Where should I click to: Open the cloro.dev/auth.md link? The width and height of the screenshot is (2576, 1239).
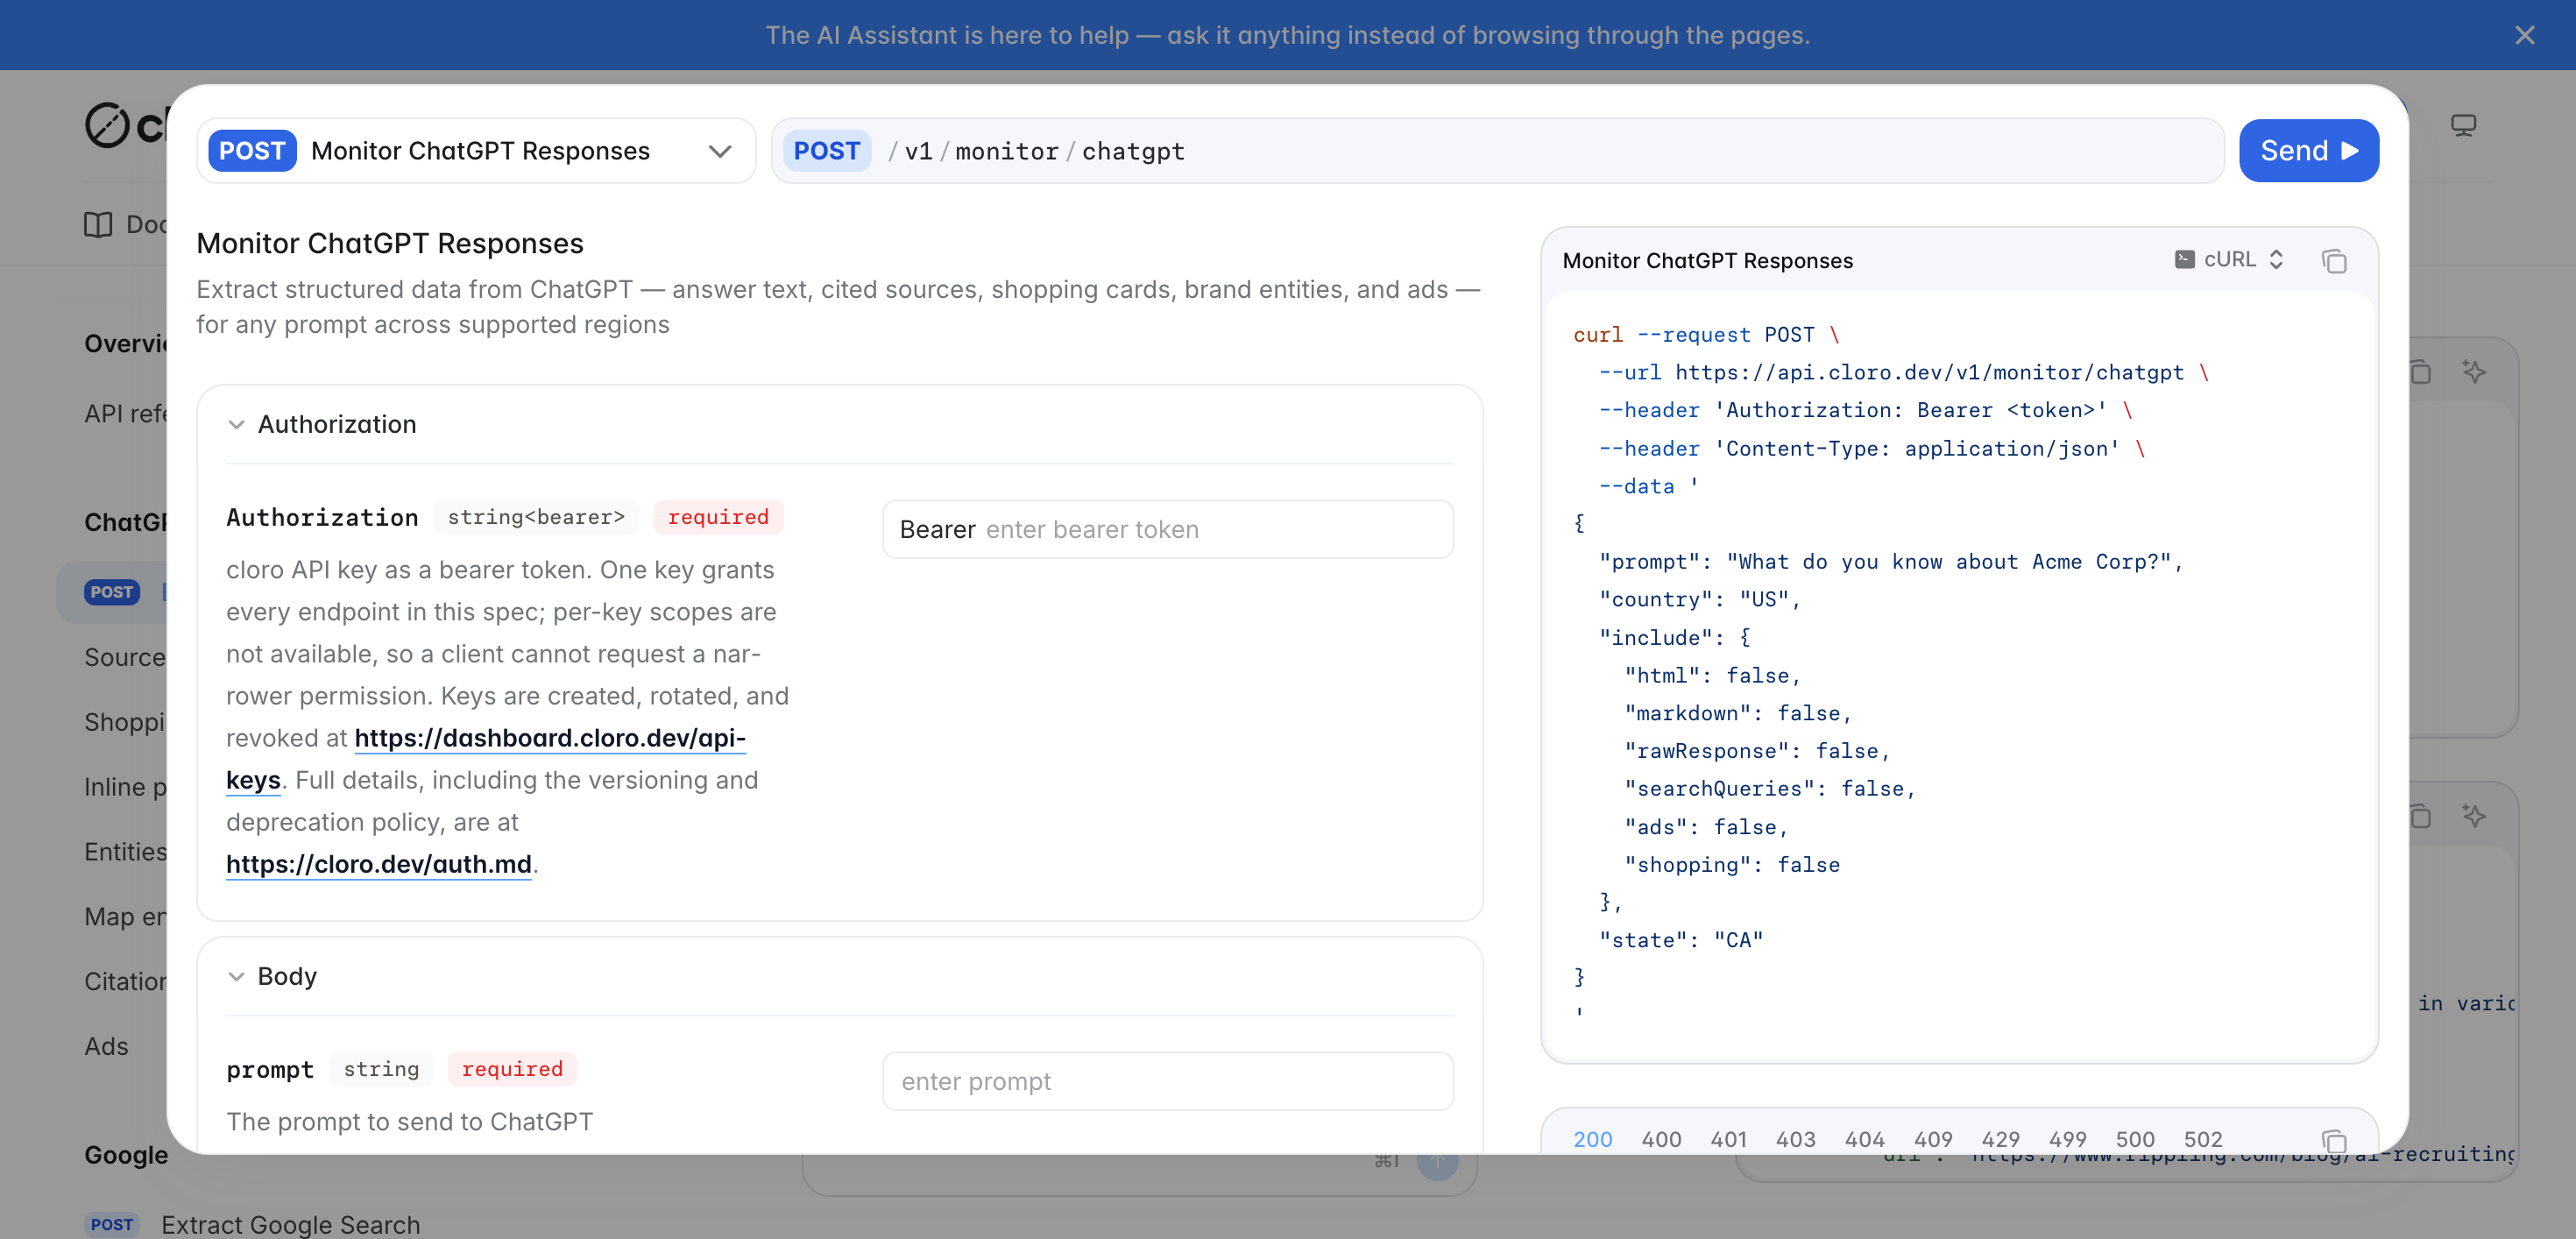(x=379, y=864)
